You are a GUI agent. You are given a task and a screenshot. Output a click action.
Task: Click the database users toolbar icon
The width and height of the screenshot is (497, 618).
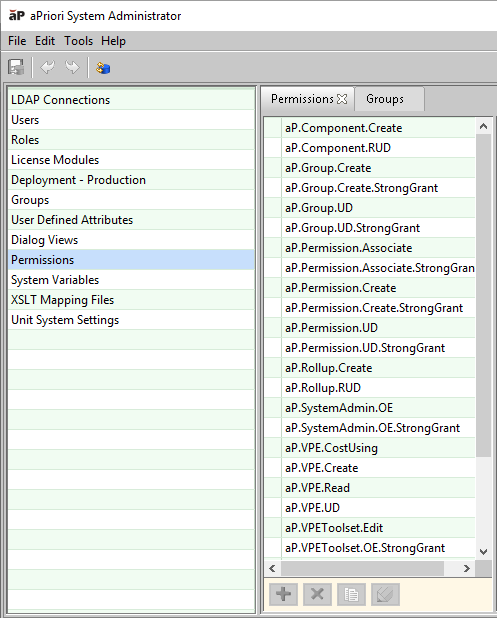click(x=103, y=68)
